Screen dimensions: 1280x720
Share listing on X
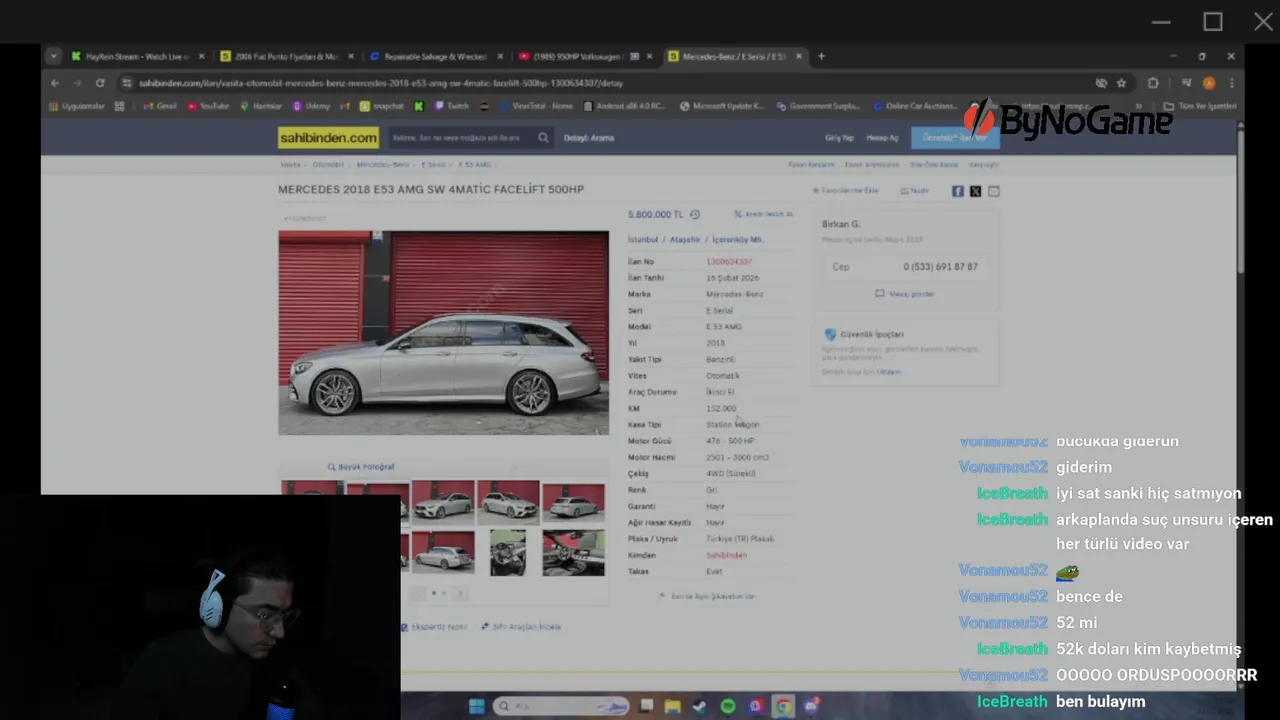coord(975,191)
